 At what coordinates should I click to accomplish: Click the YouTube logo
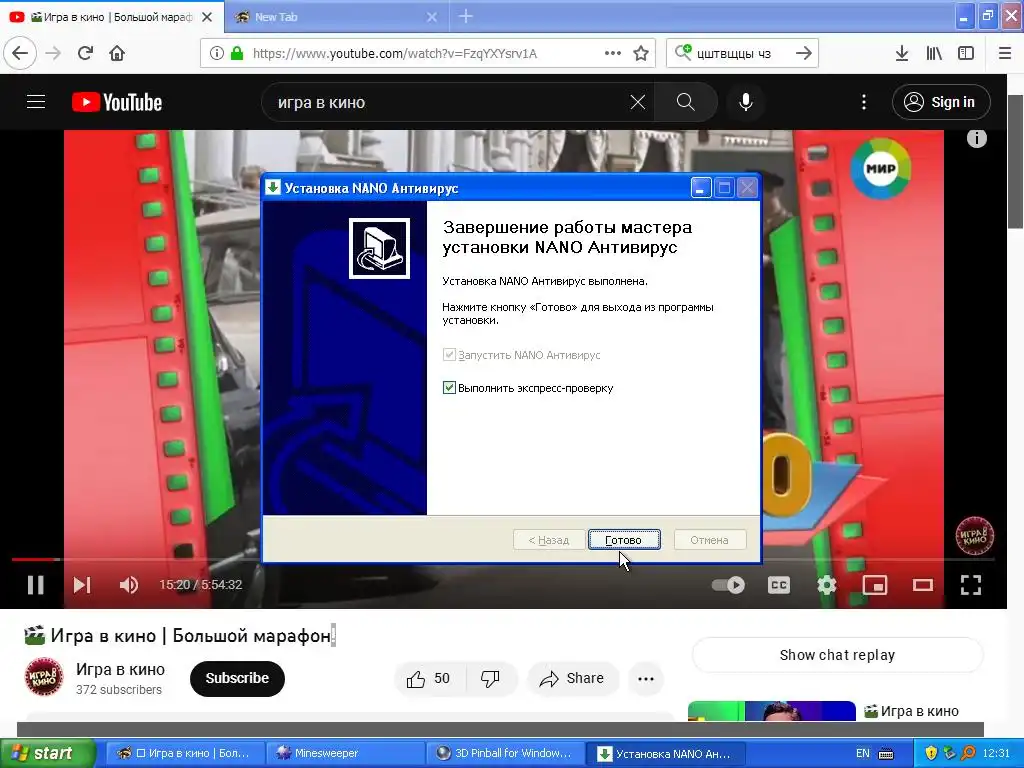point(117,102)
